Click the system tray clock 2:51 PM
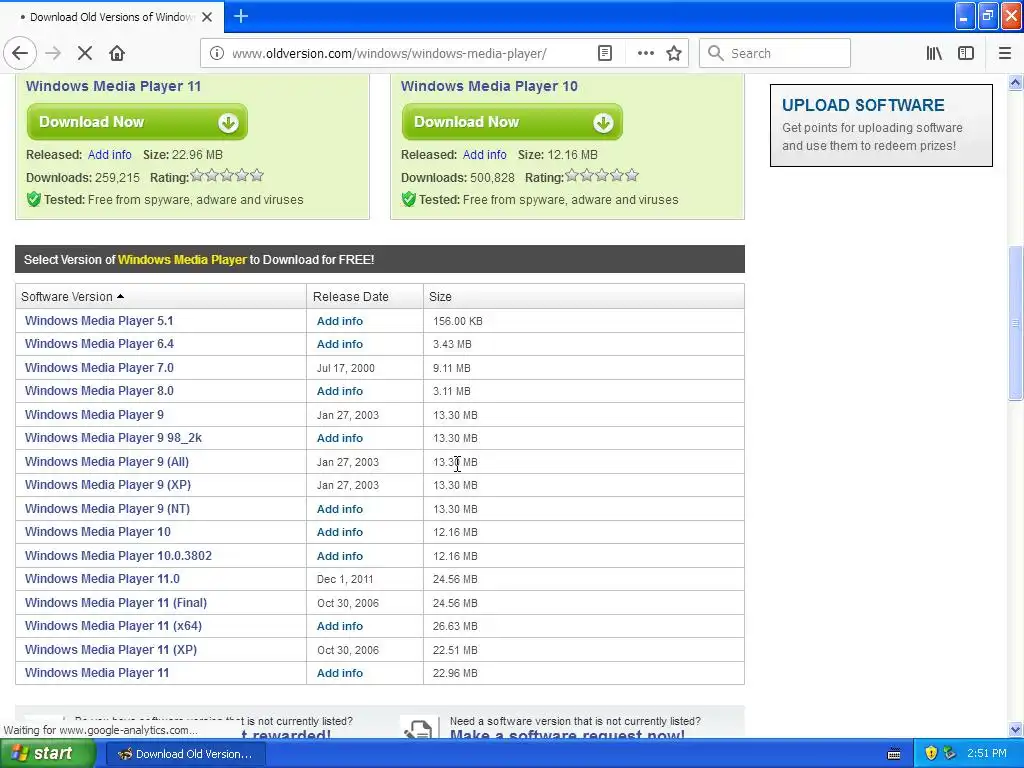 (x=987, y=754)
